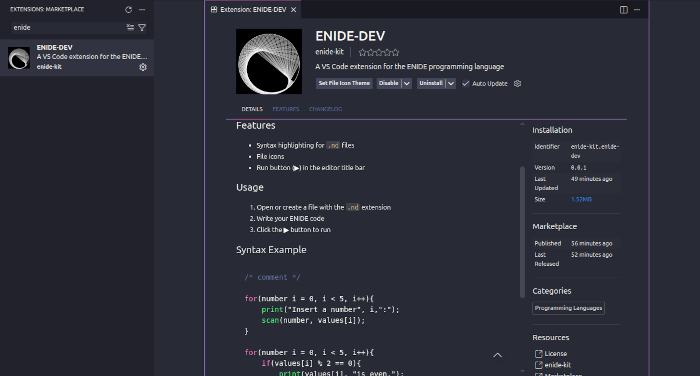This screenshot has height=376, width=700.
Task: Expand the Disable dropdown arrow
Action: tap(406, 84)
